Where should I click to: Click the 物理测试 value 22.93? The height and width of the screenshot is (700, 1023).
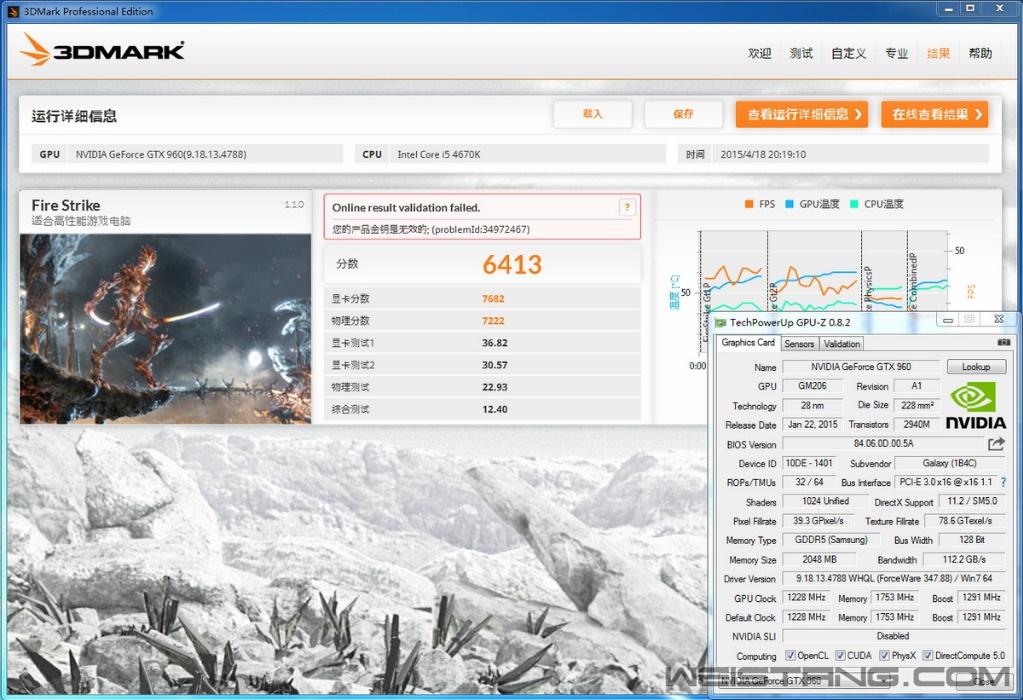[495, 388]
